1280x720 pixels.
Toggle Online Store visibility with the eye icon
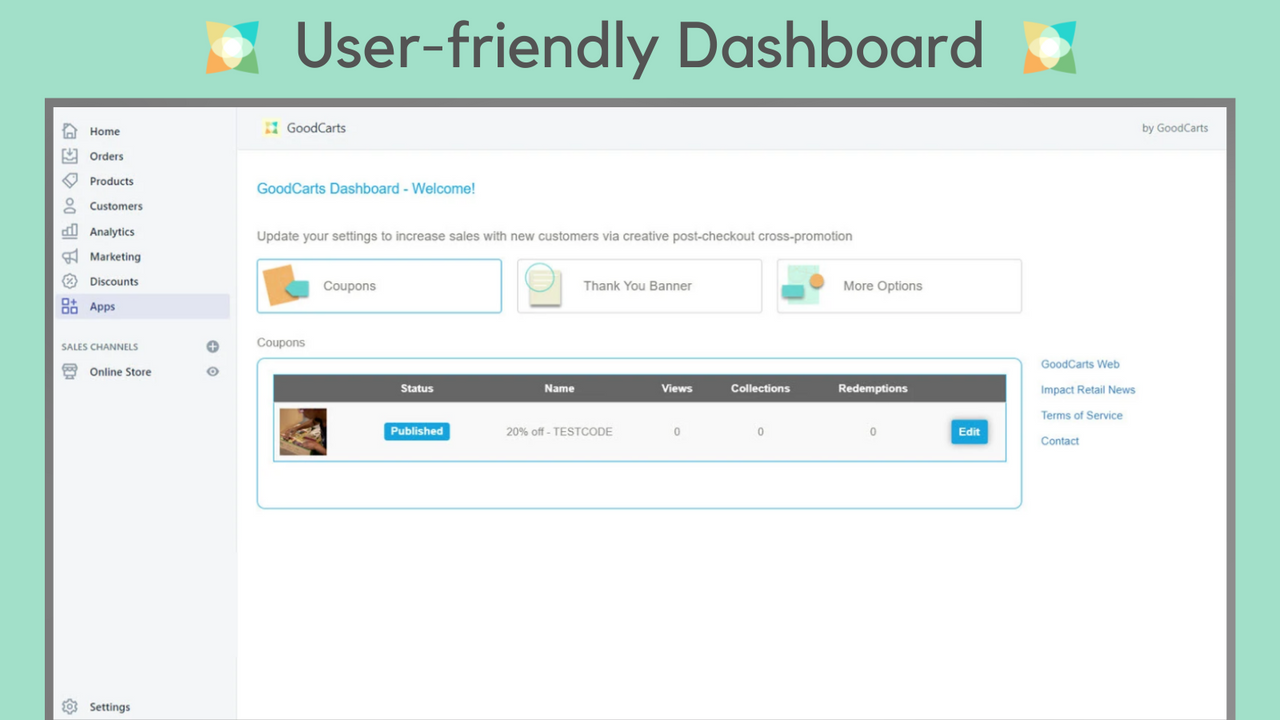(x=212, y=371)
